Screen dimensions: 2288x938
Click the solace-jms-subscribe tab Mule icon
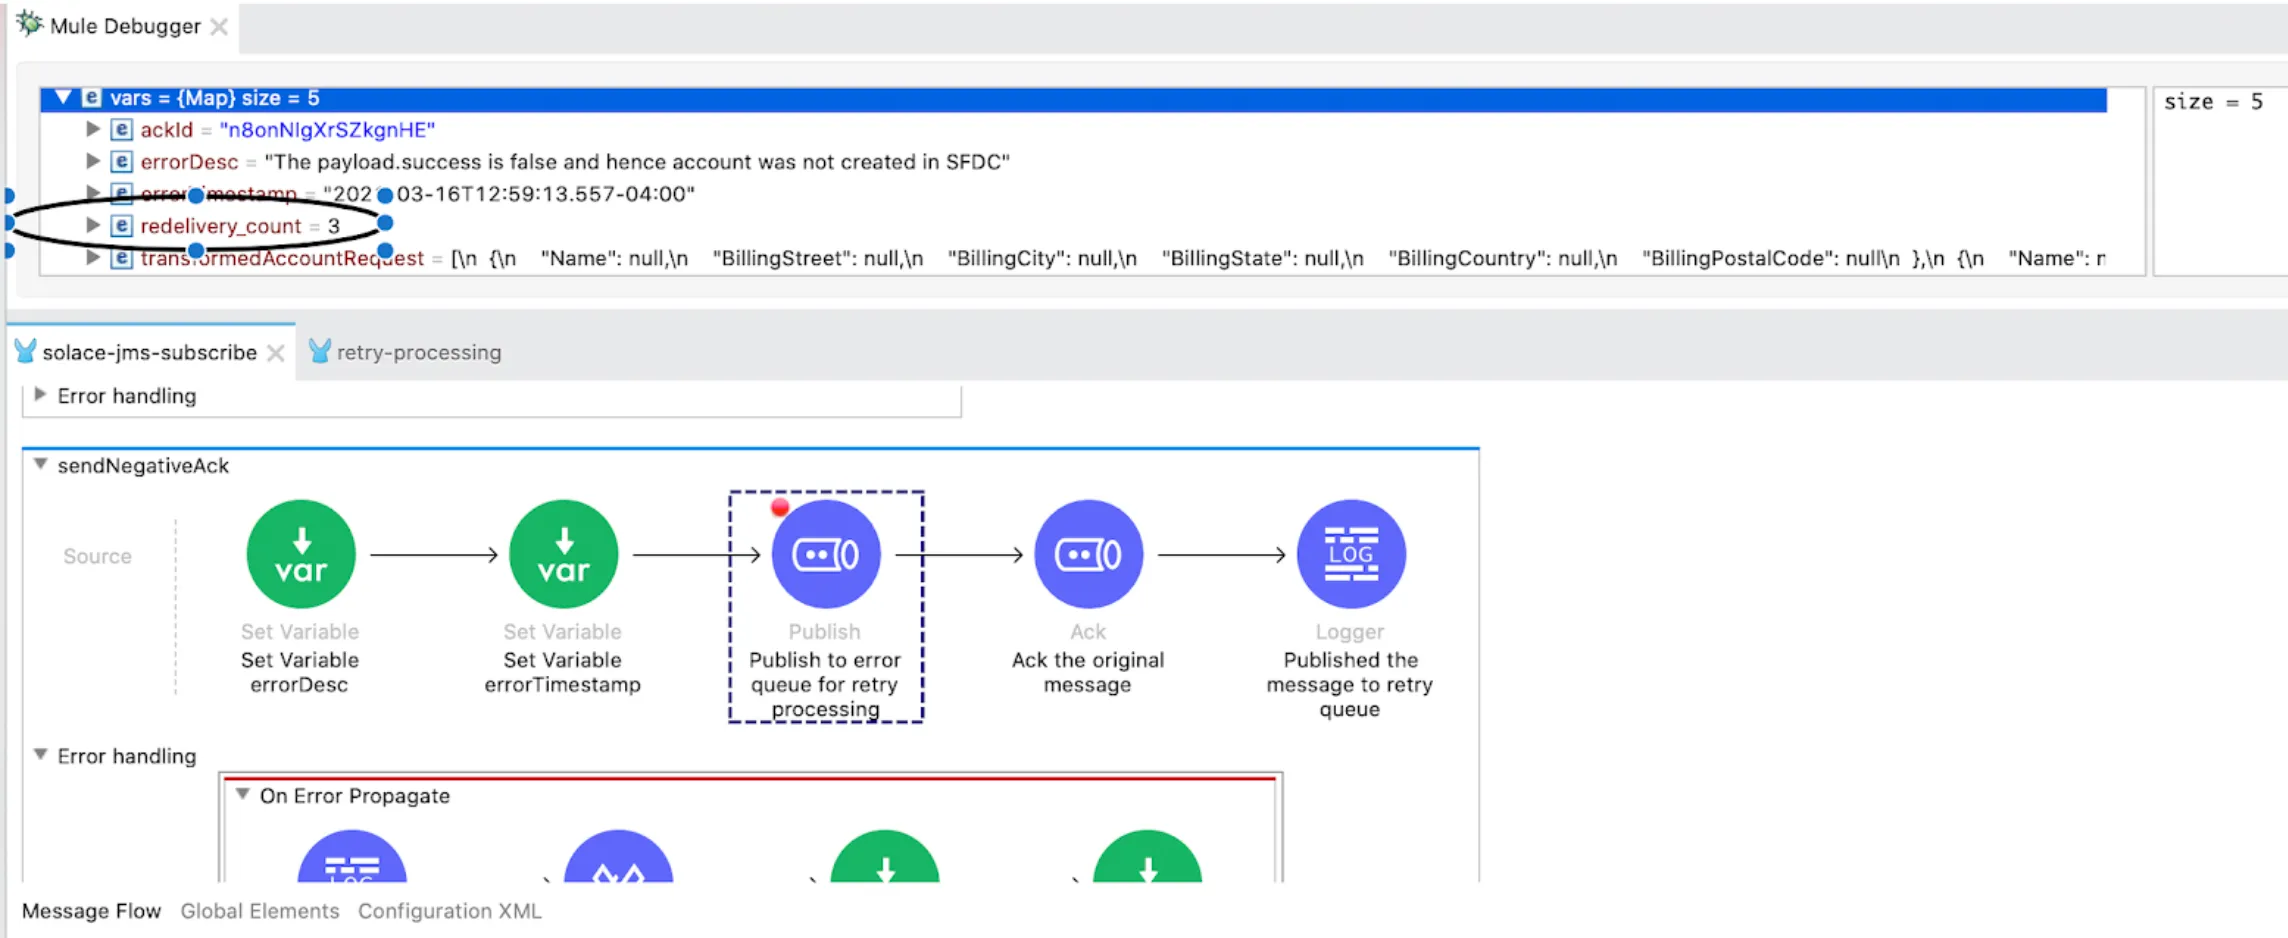point(26,351)
